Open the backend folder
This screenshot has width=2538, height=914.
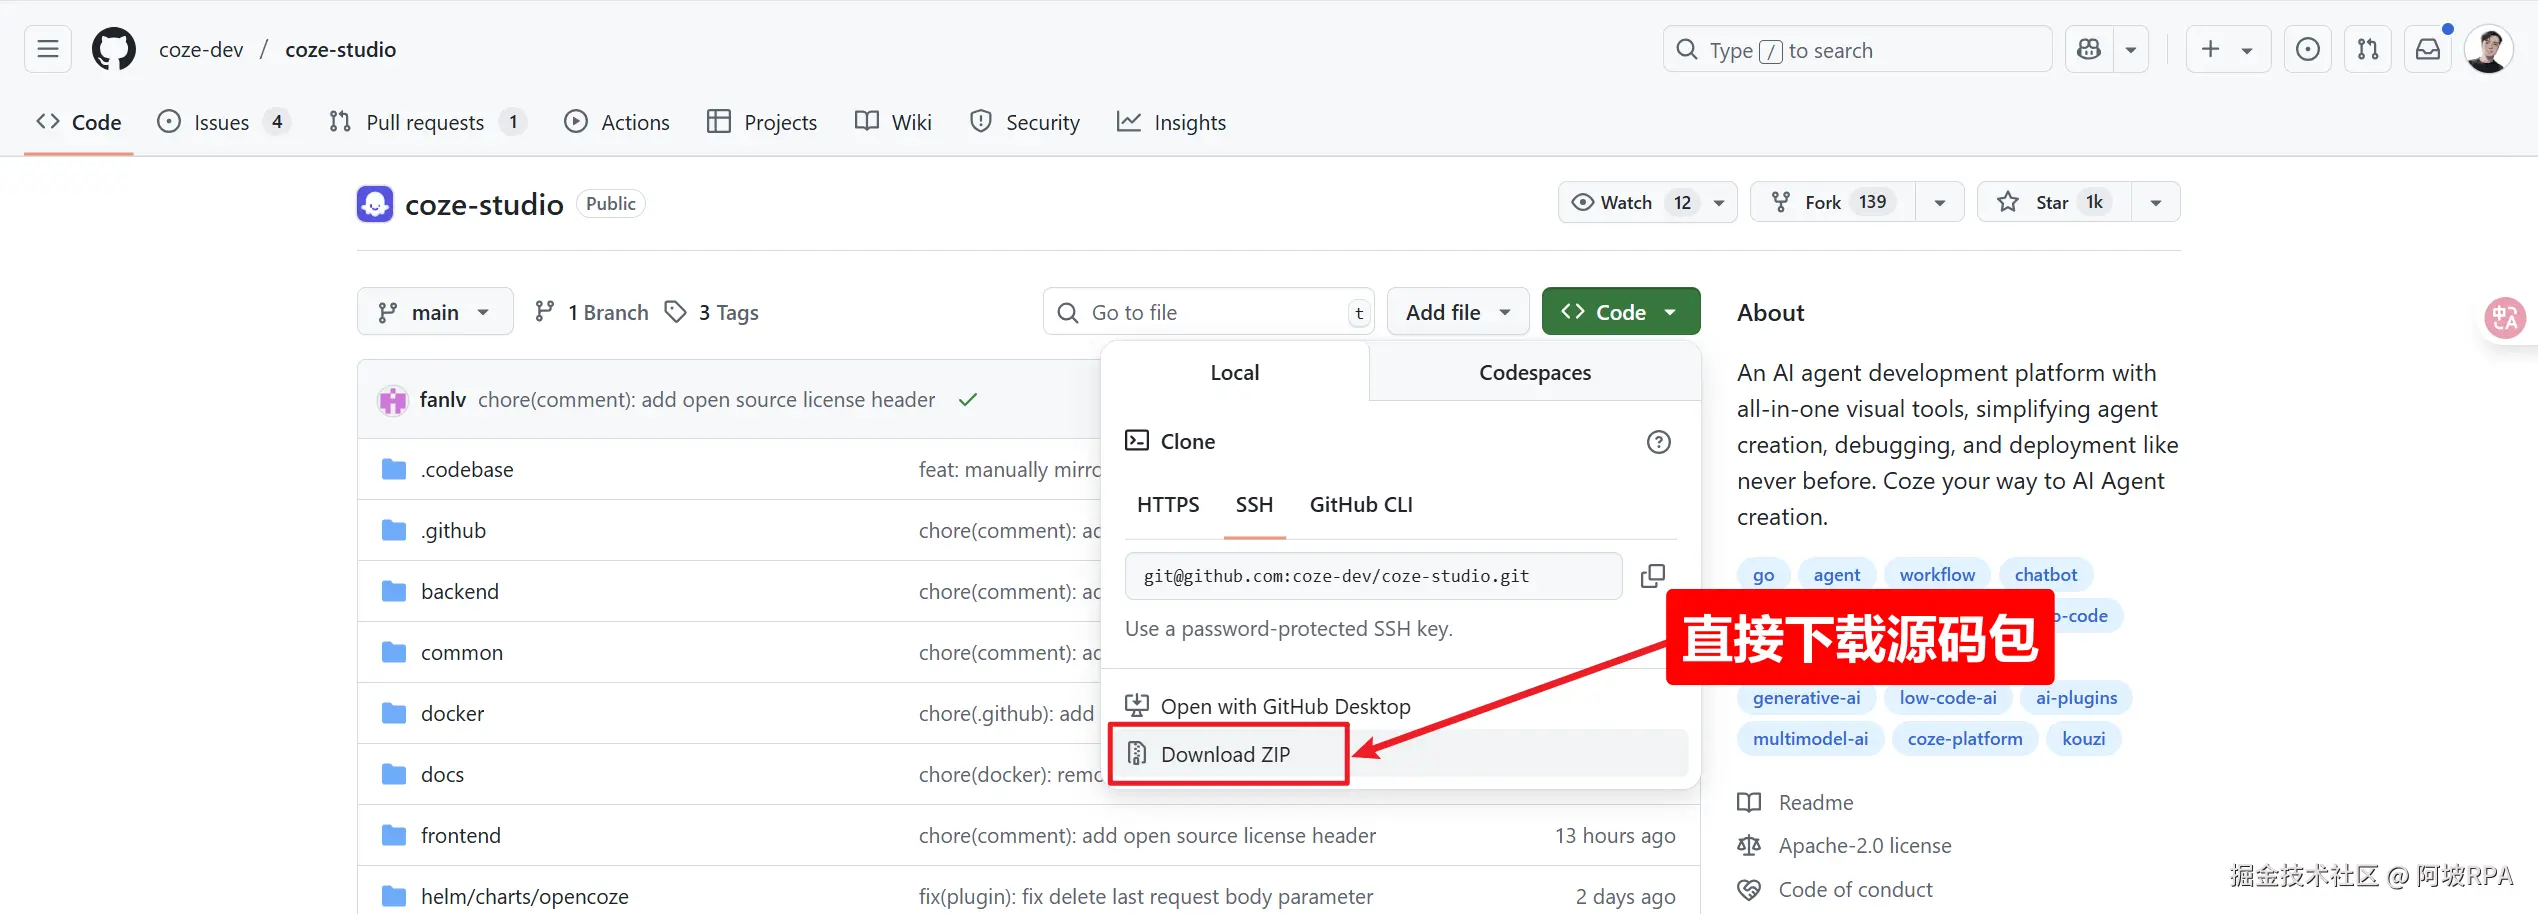pyautogui.click(x=460, y=592)
